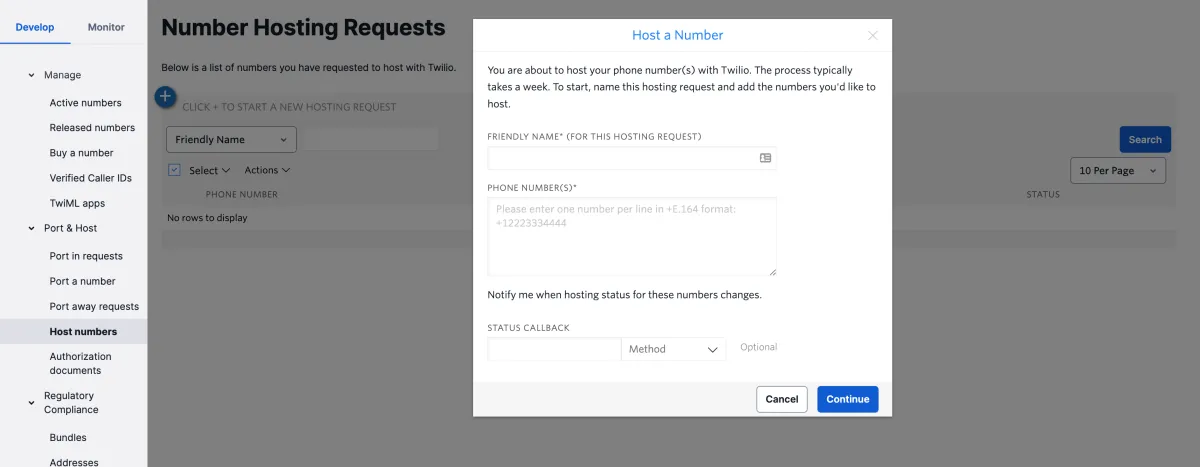Viewport: 1200px width, 467px height.
Task: Collapse the Manage section chevron
Action: click(31, 76)
